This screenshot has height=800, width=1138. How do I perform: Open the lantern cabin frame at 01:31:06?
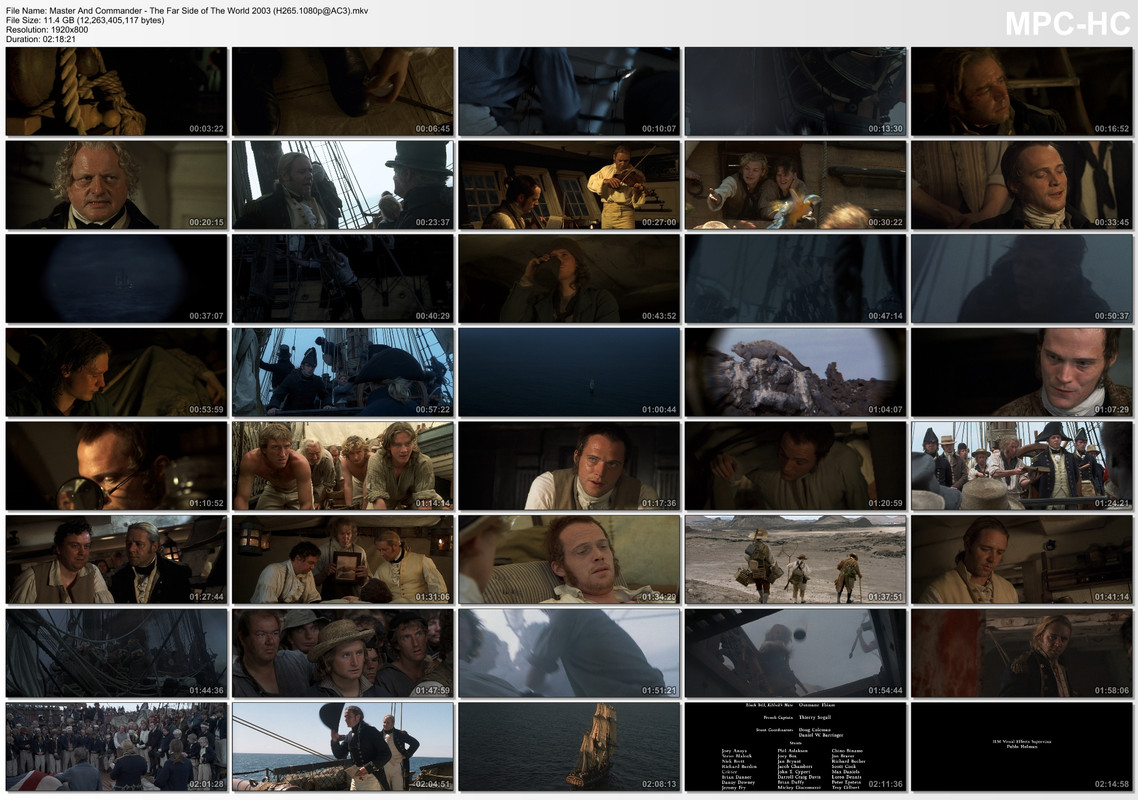pyautogui.click(x=343, y=560)
